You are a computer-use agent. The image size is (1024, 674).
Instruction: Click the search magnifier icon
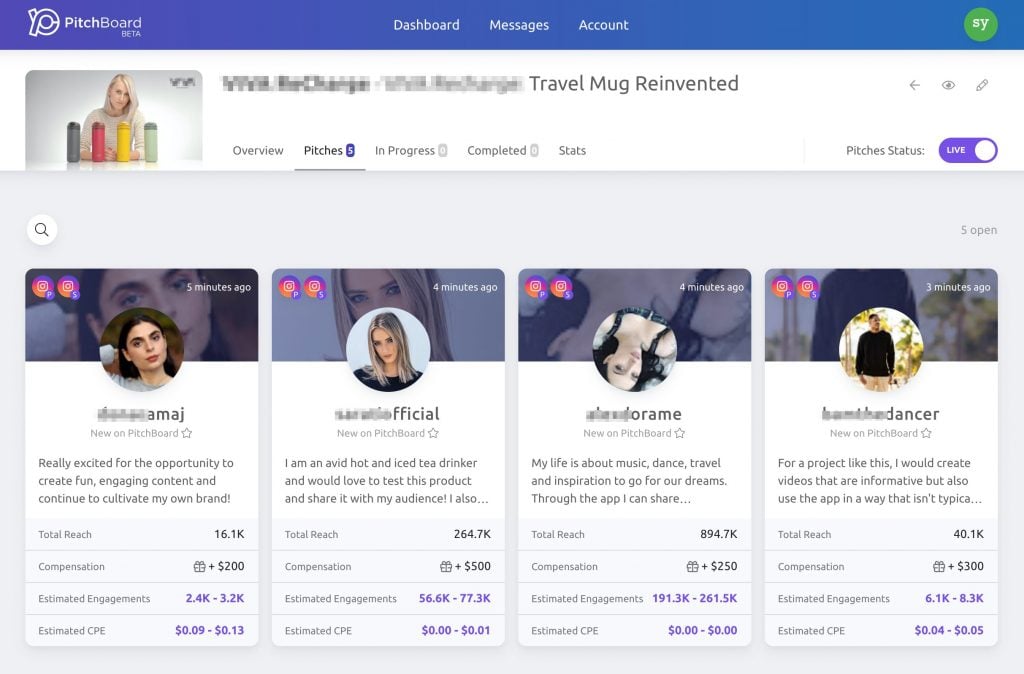pos(42,230)
